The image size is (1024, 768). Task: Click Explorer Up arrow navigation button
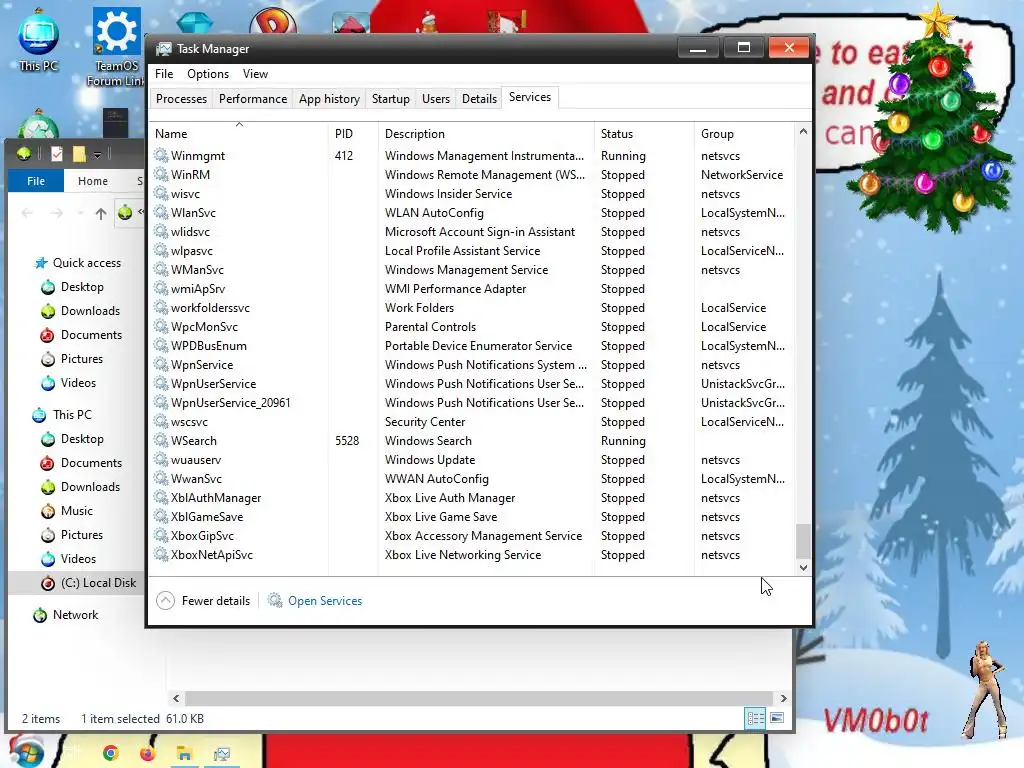click(x=101, y=213)
